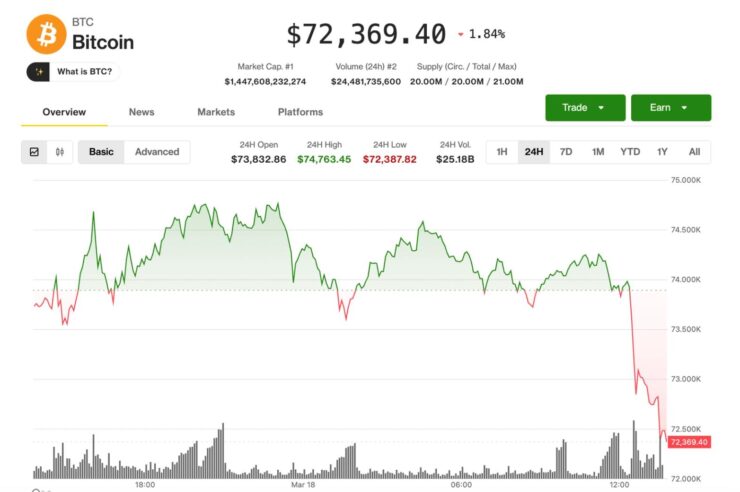Click the 24H High value
740x492 pixels.
(x=324, y=159)
